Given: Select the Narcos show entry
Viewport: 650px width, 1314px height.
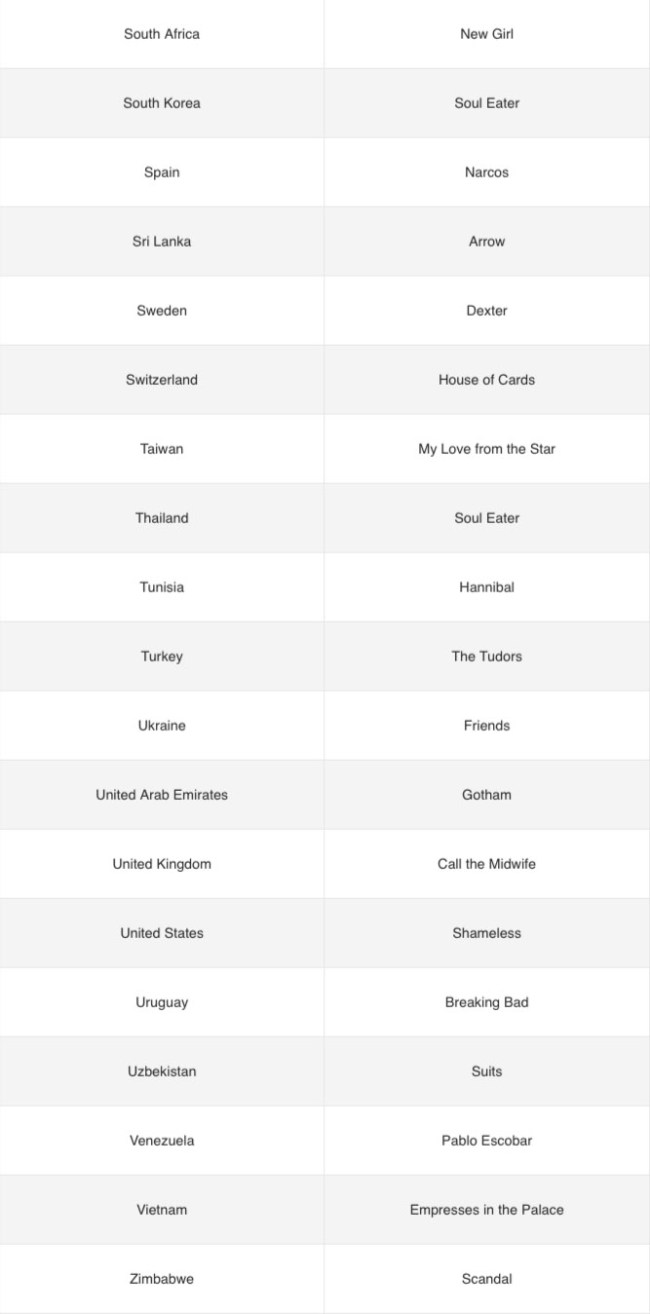Looking at the screenshot, I should tap(487, 172).
